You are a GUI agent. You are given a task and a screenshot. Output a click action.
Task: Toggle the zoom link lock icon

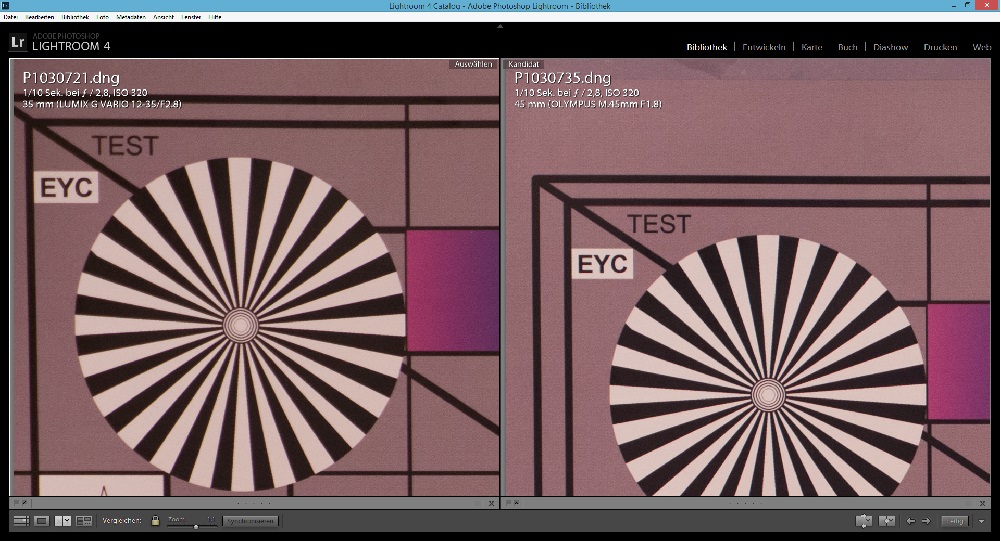tap(154, 520)
